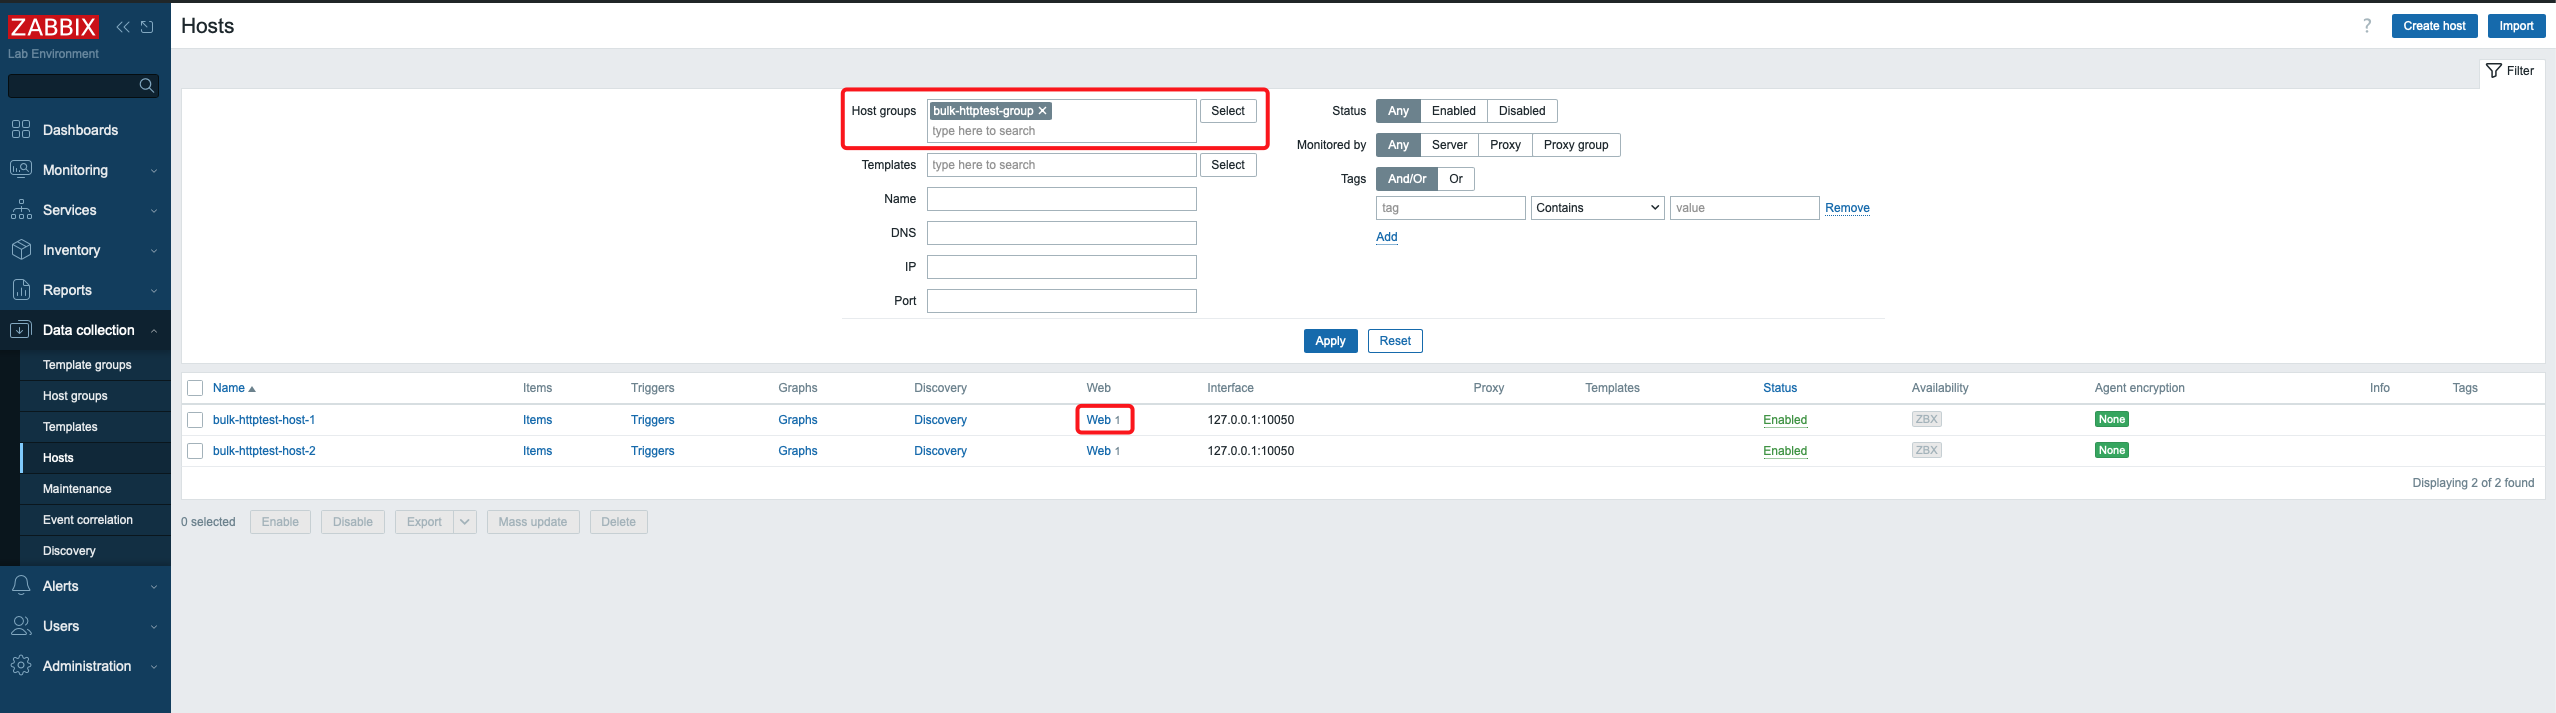2556x713 pixels.
Task: Open the Contains tag operator dropdown
Action: click(x=1597, y=208)
